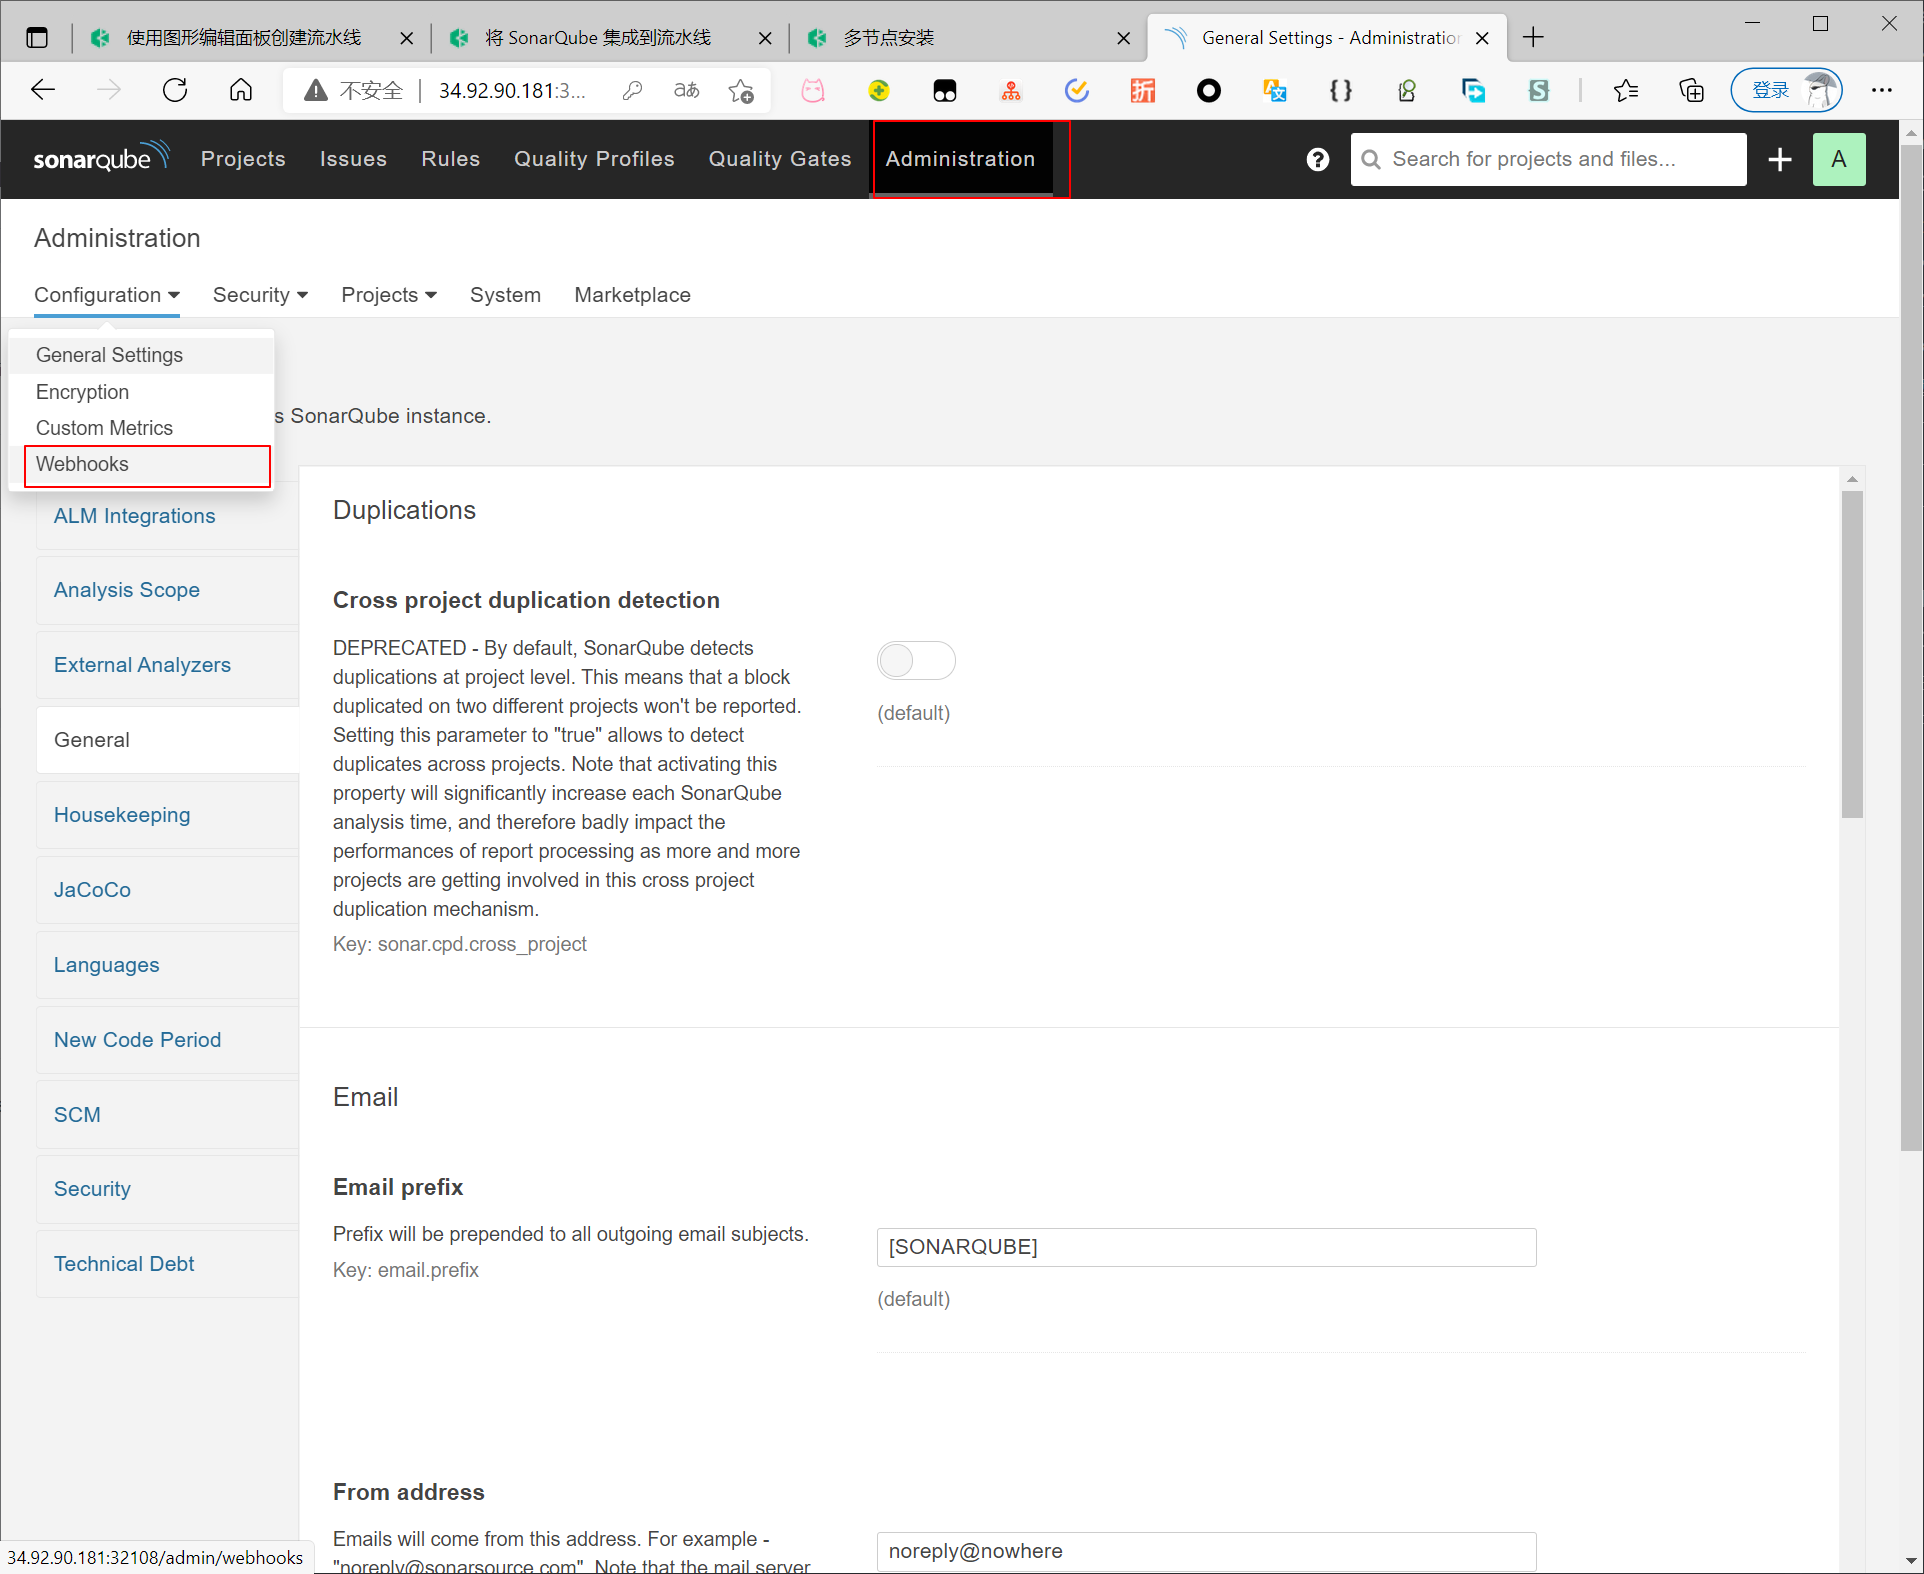Click the Email prefix input field
Viewport: 1924px width, 1574px height.
[x=1205, y=1247]
